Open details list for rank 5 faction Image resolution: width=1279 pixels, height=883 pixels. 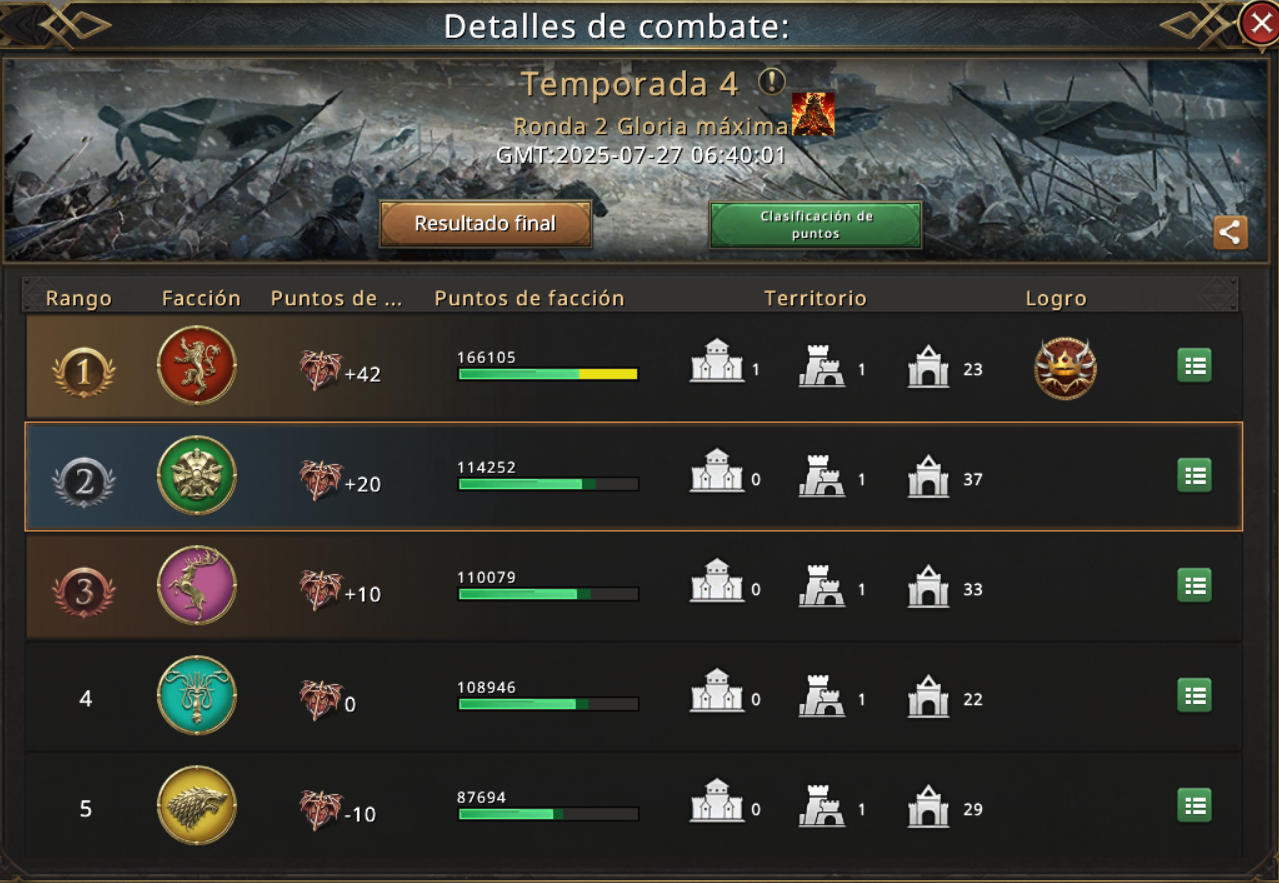[1194, 806]
